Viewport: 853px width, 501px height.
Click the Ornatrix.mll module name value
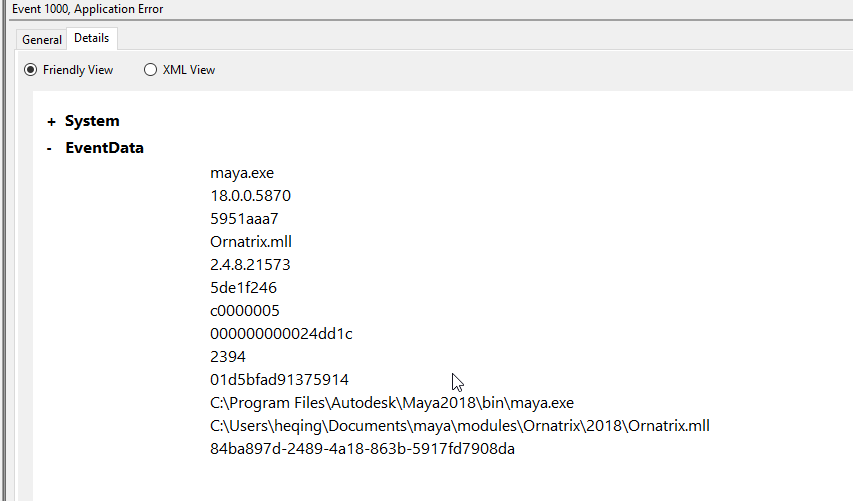[x=251, y=242]
